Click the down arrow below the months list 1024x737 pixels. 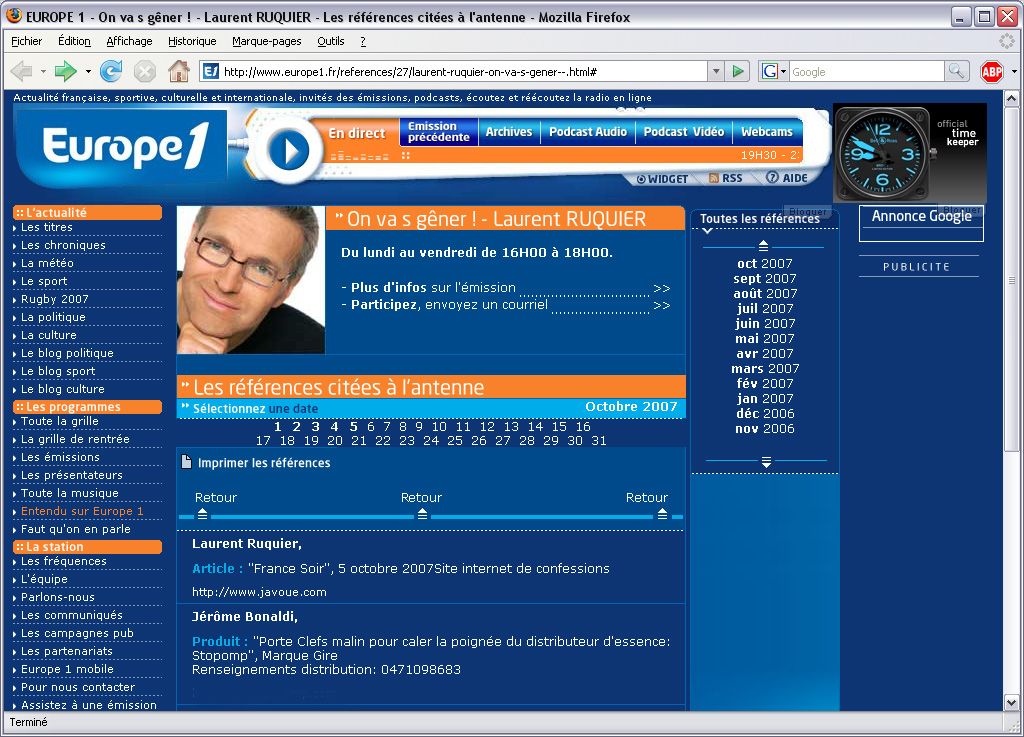pos(766,462)
